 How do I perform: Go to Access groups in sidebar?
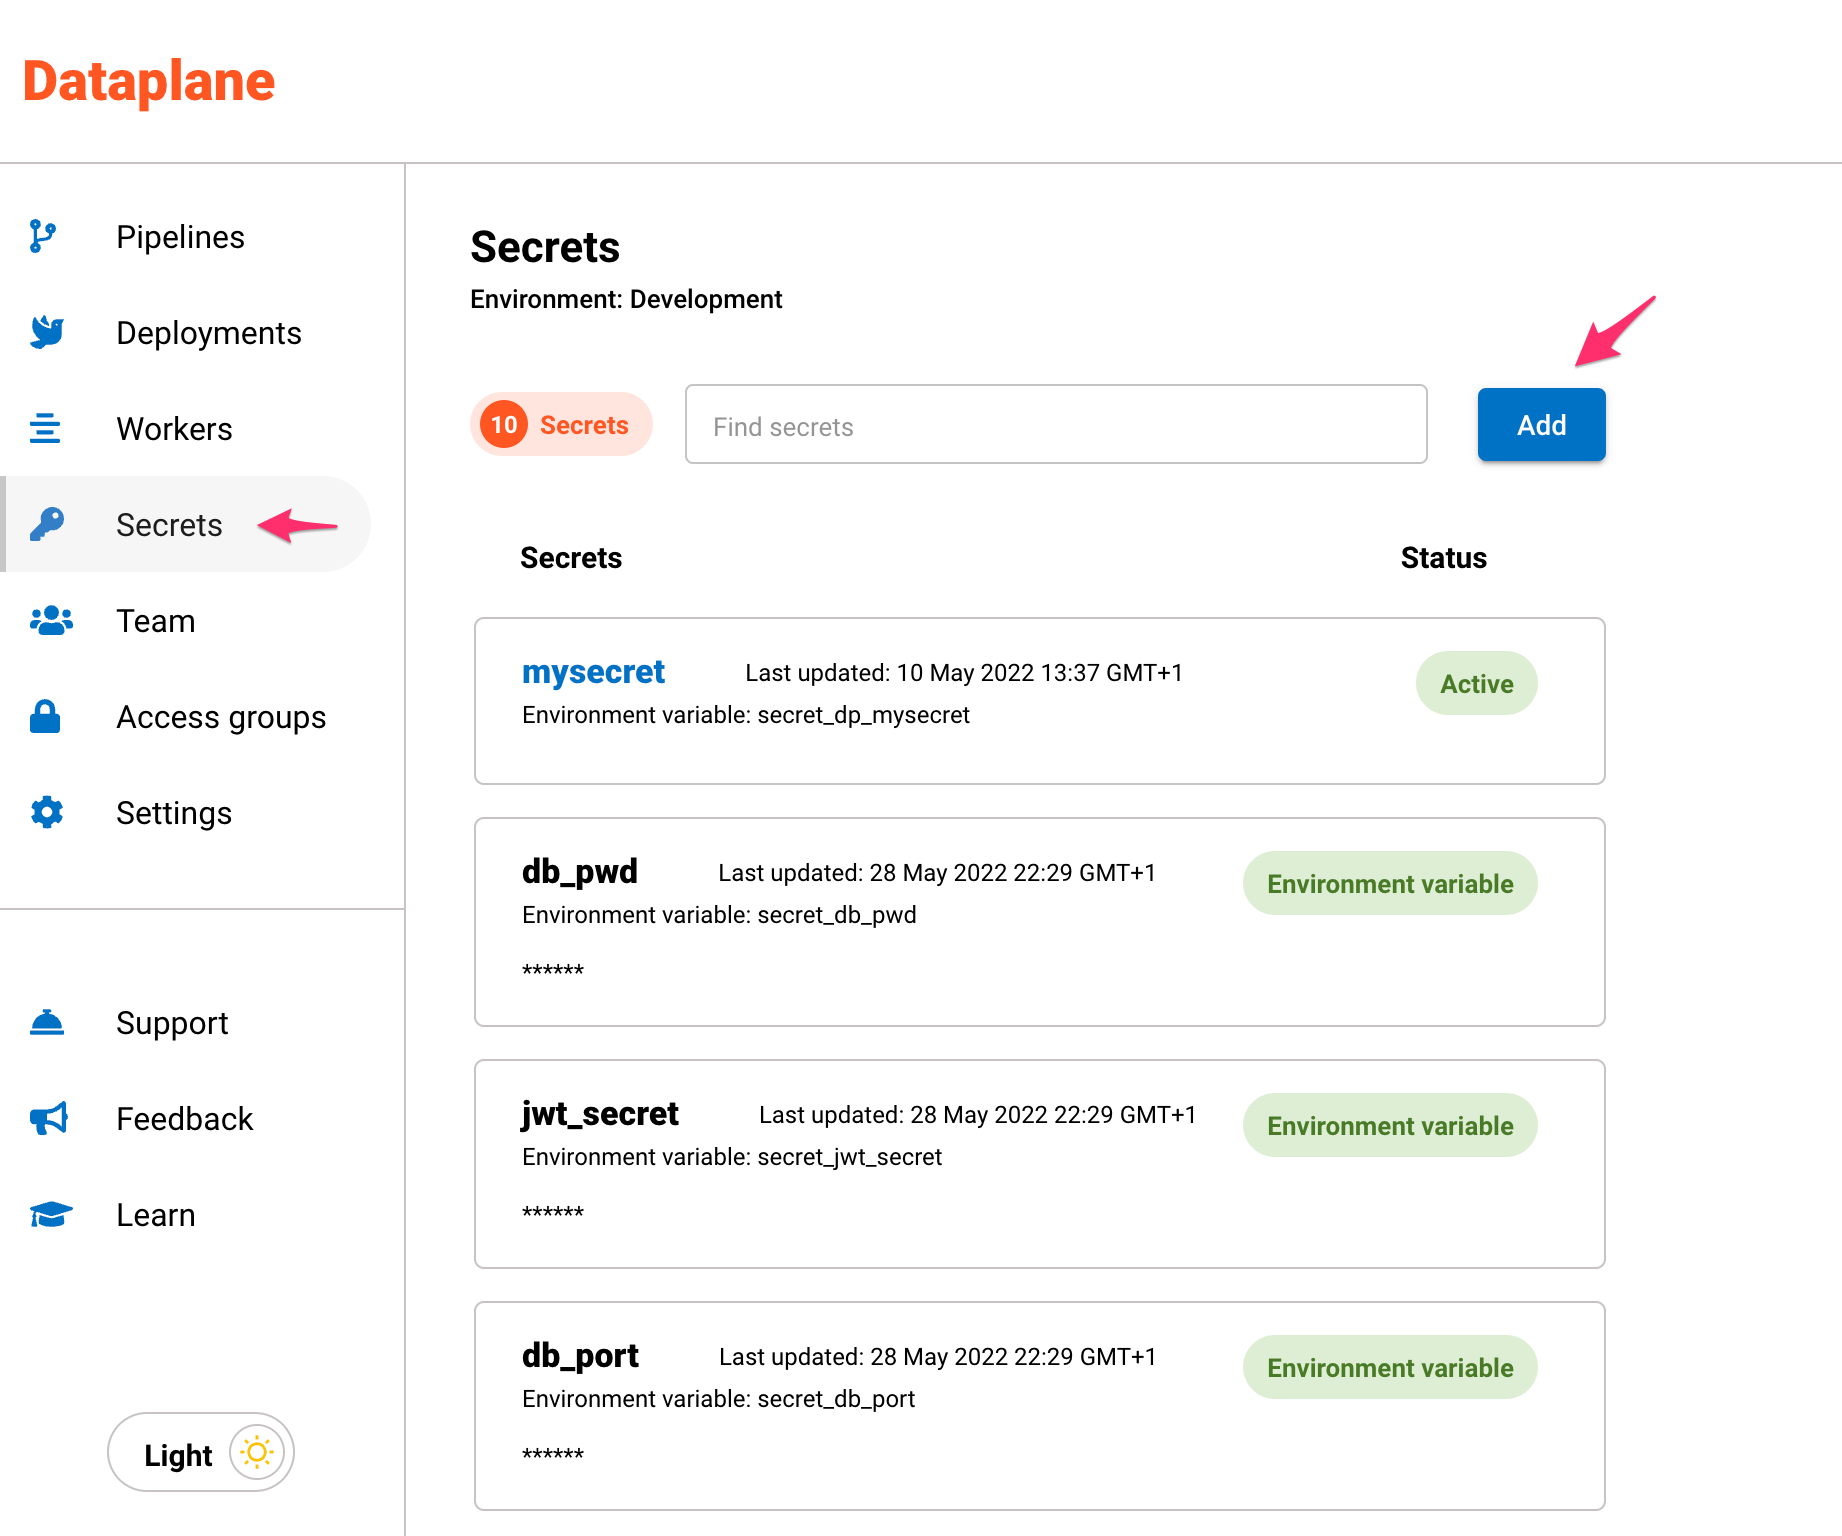tap(221, 717)
